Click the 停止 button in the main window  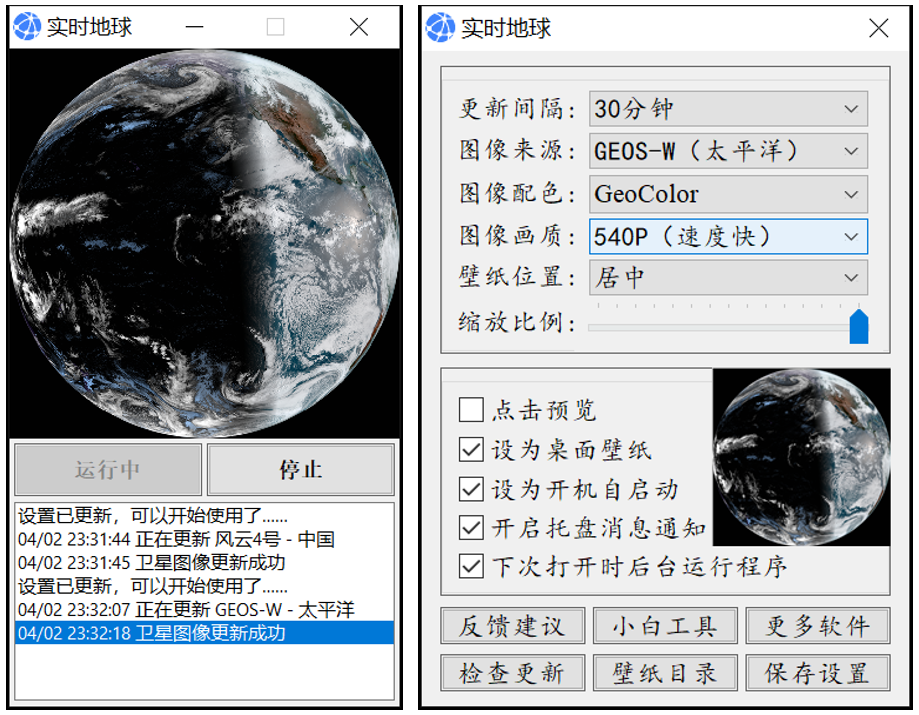(x=301, y=469)
